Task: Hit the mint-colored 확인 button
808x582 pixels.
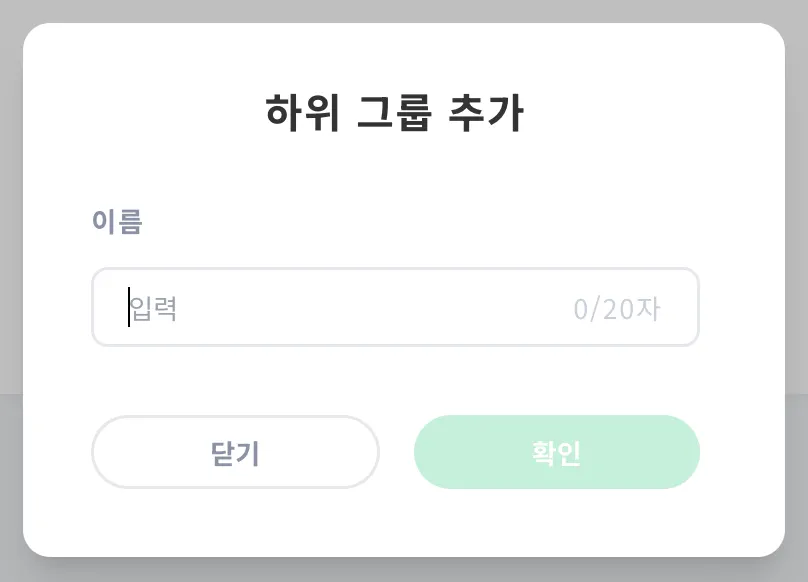Action: (x=556, y=452)
